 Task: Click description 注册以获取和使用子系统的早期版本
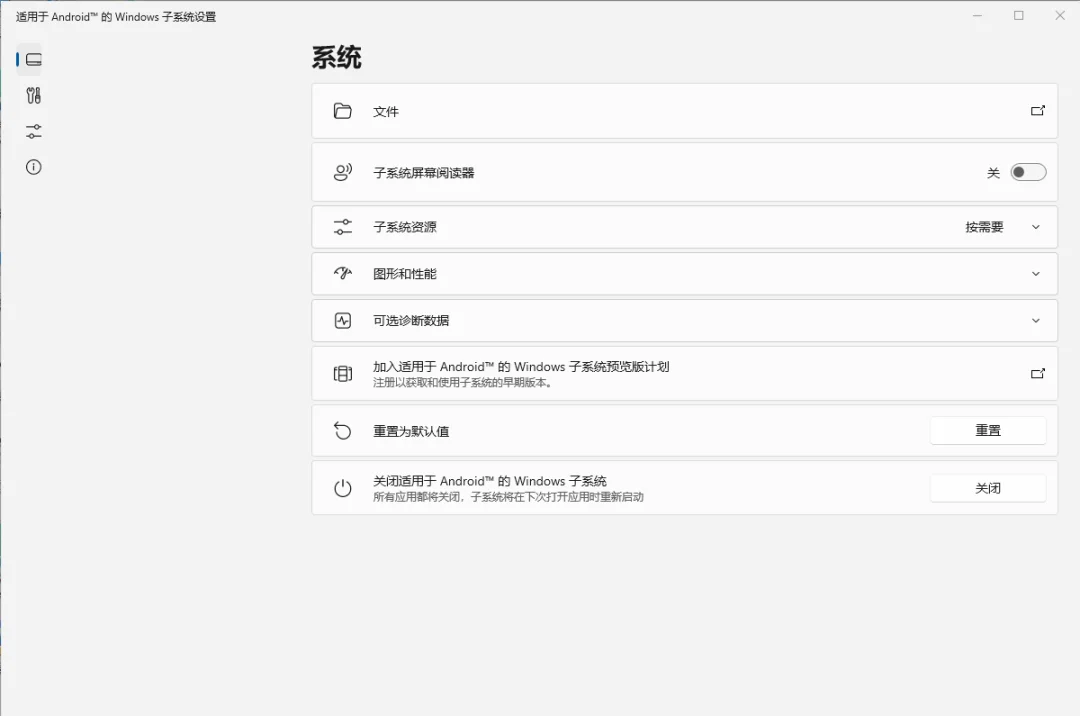coord(463,383)
